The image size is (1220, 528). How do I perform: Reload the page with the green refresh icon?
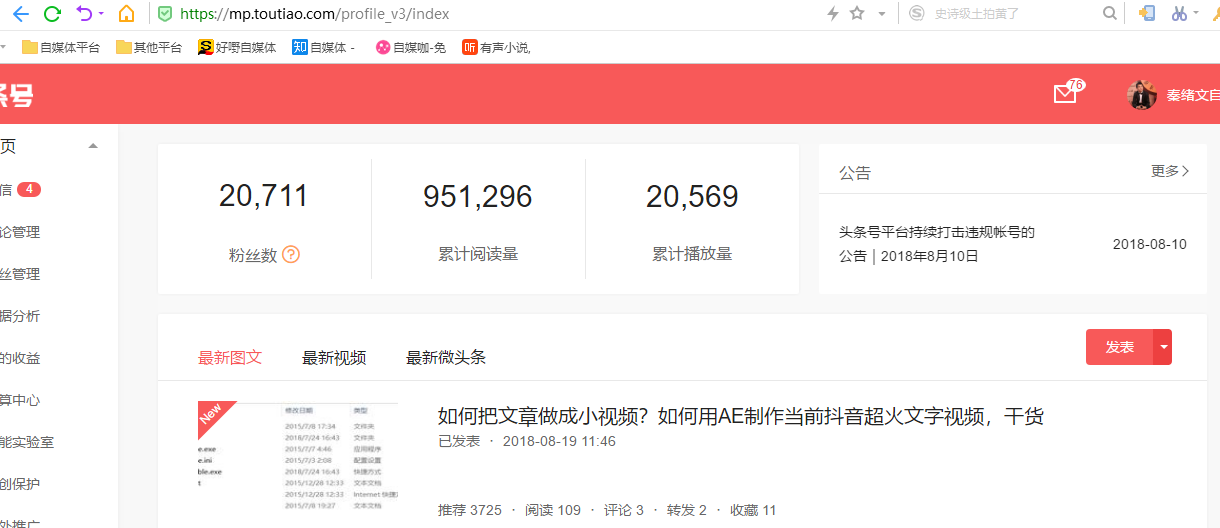click(52, 14)
